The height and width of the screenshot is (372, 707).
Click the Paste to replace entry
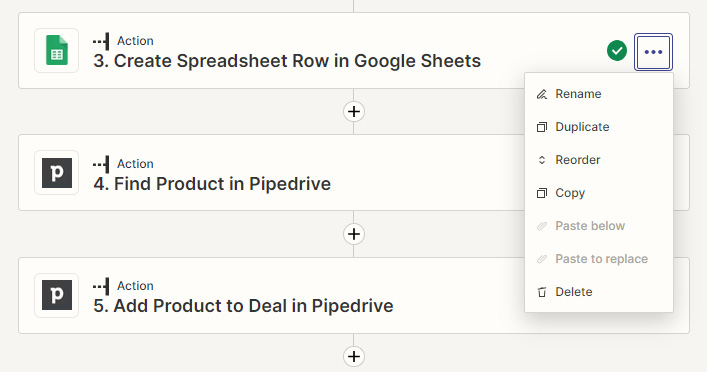coord(599,259)
